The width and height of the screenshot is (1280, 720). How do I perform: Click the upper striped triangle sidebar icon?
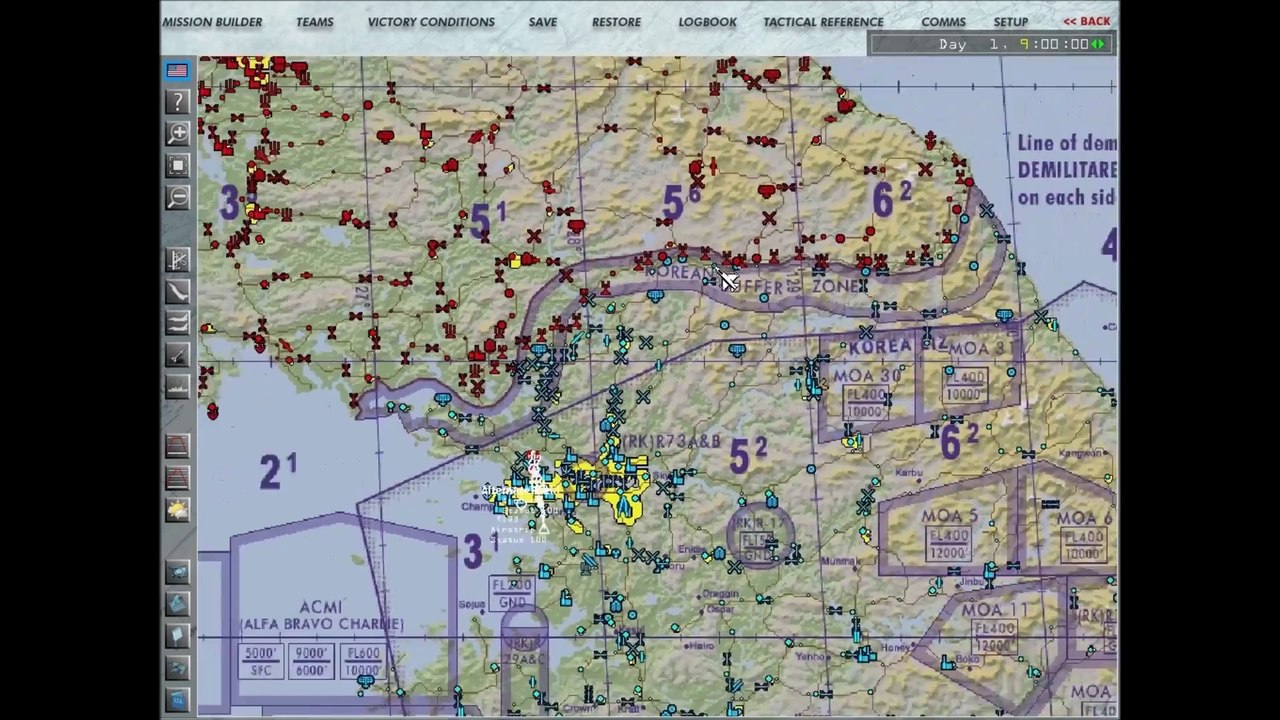pyautogui.click(x=178, y=446)
